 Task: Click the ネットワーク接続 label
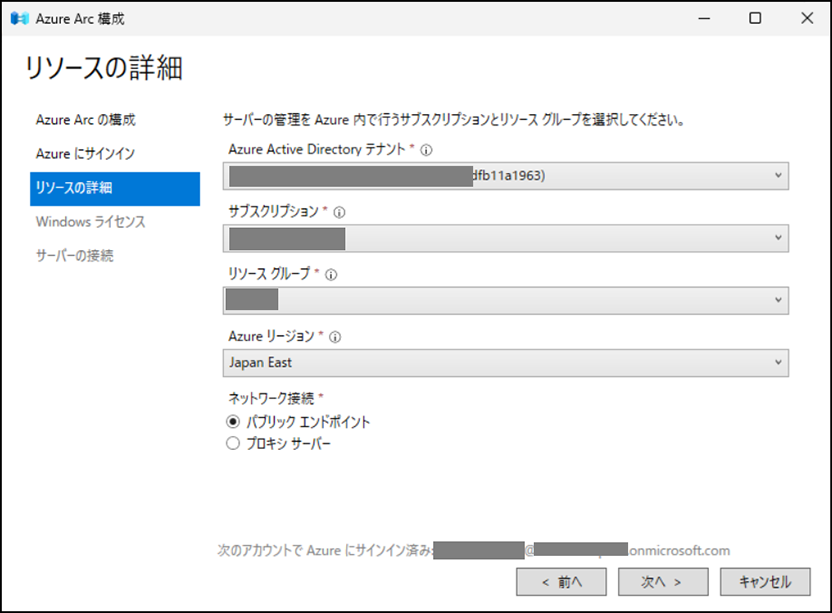[271, 398]
